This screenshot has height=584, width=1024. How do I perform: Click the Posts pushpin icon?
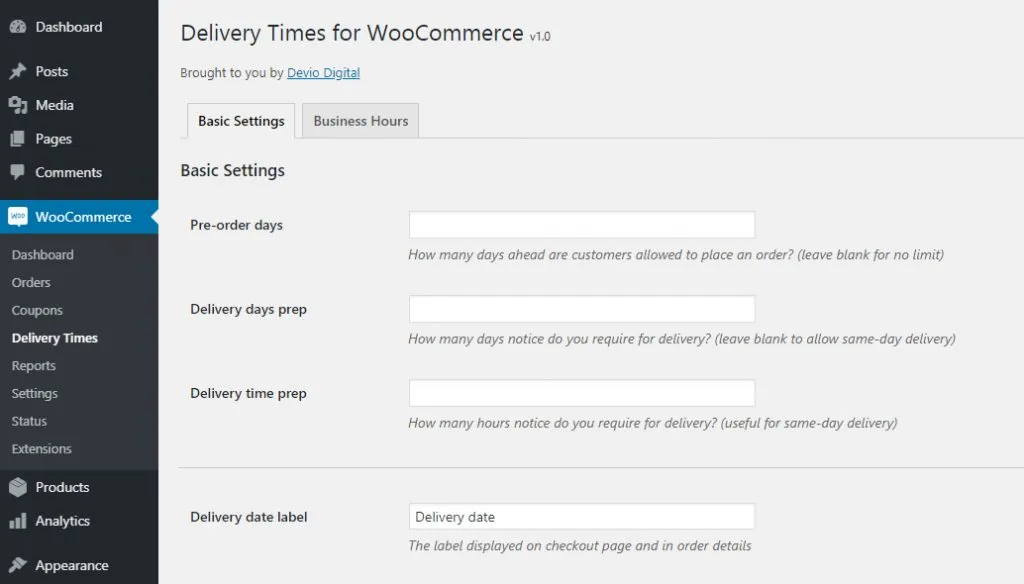(x=18, y=71)
